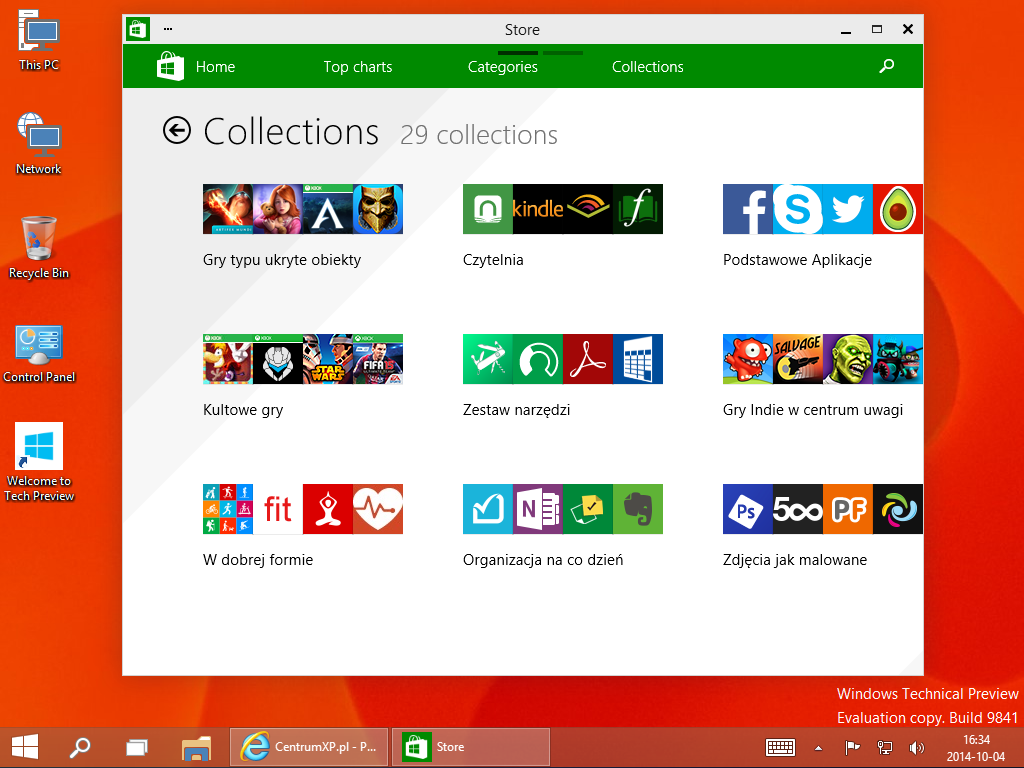Open the fit app tile
Image resolution: width=1024 pixels, height=768 pixels.
coord(278,509)
